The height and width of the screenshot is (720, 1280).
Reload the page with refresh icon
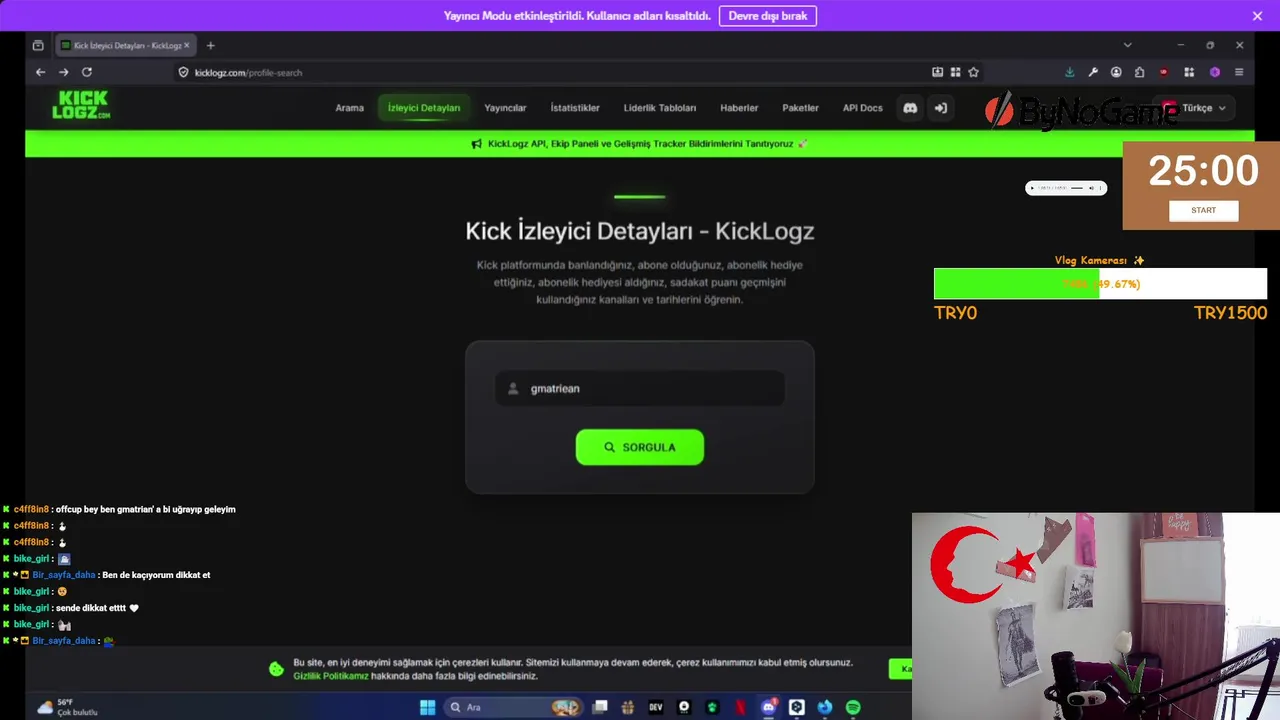(87, 72)
